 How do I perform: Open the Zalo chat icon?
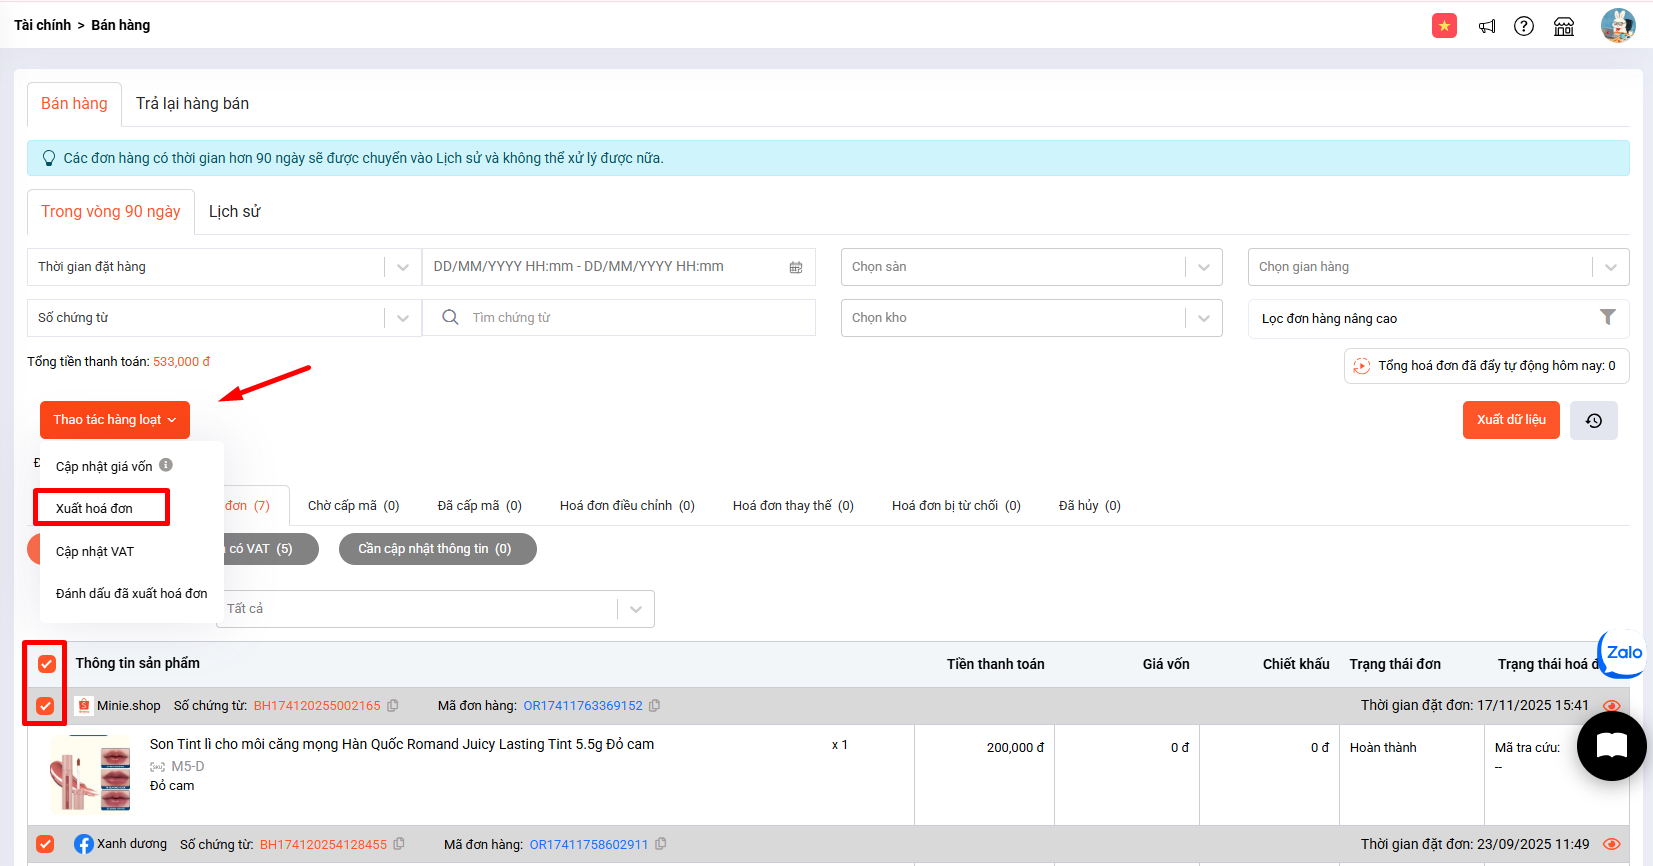point(1623,653)
